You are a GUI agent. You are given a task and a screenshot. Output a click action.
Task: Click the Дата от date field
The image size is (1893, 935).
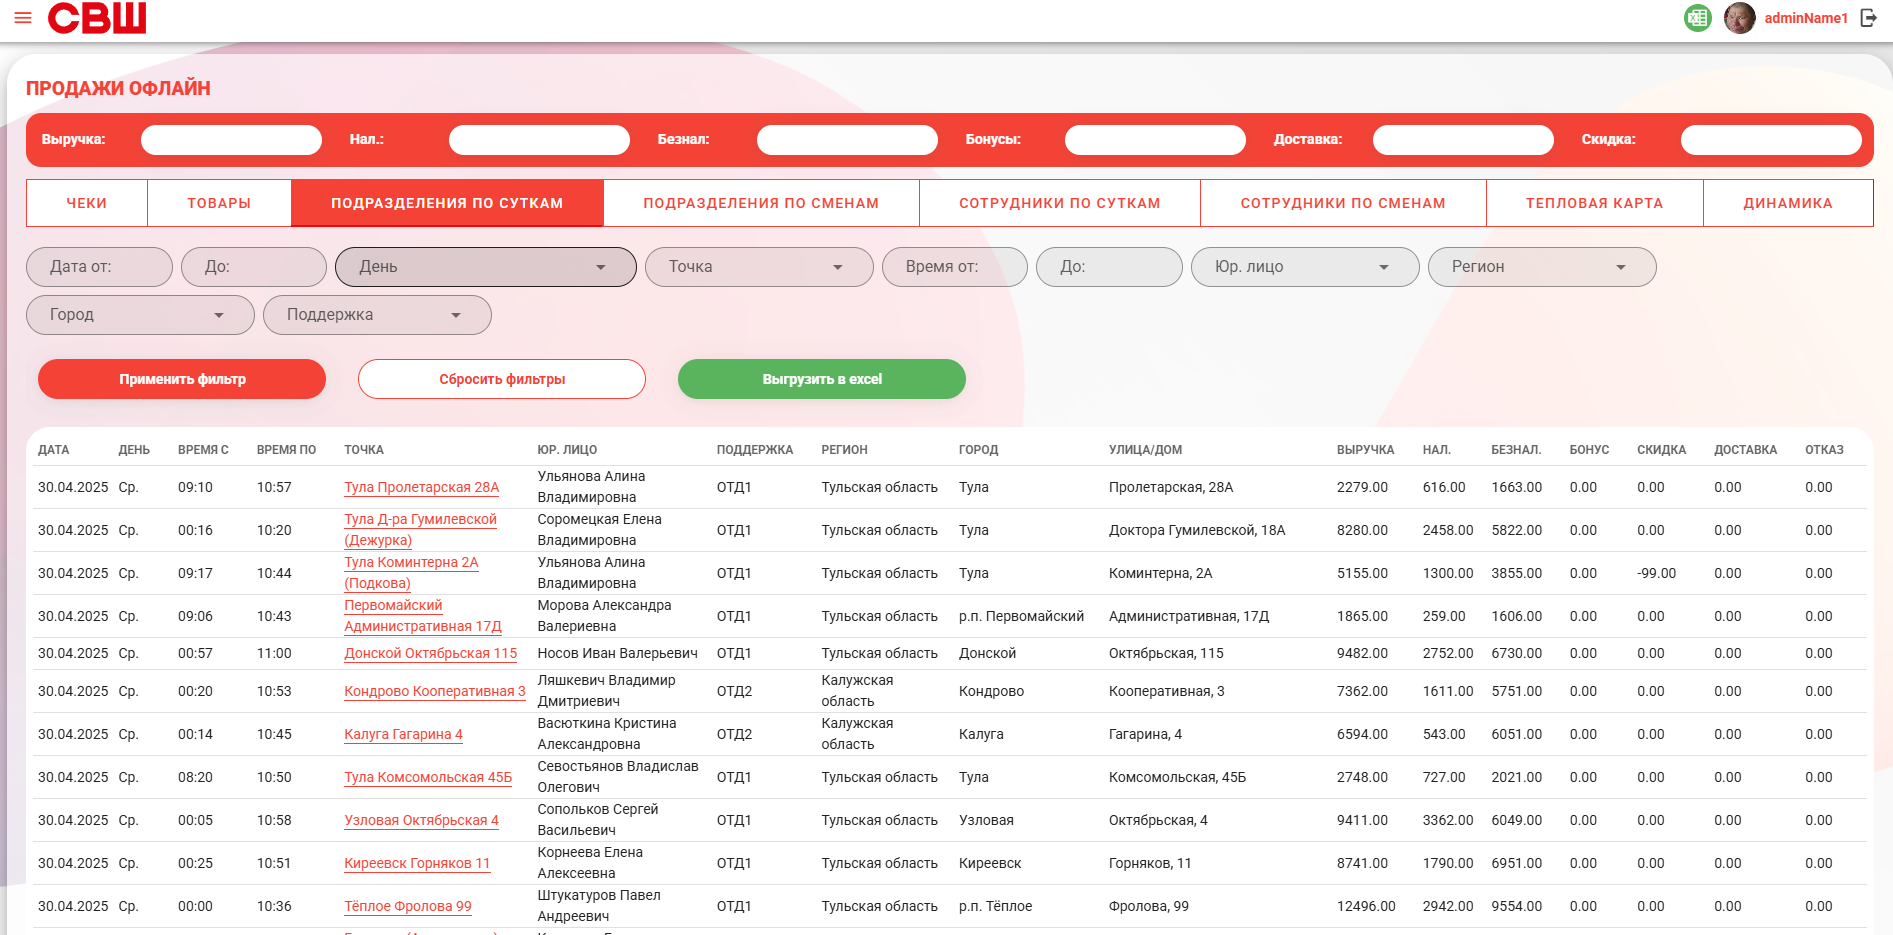pos(99,267)
